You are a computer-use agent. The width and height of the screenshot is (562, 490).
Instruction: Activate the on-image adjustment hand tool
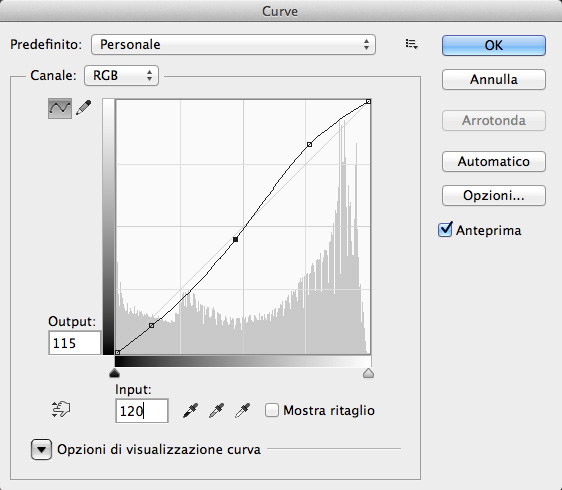click(x=61, y=409)
